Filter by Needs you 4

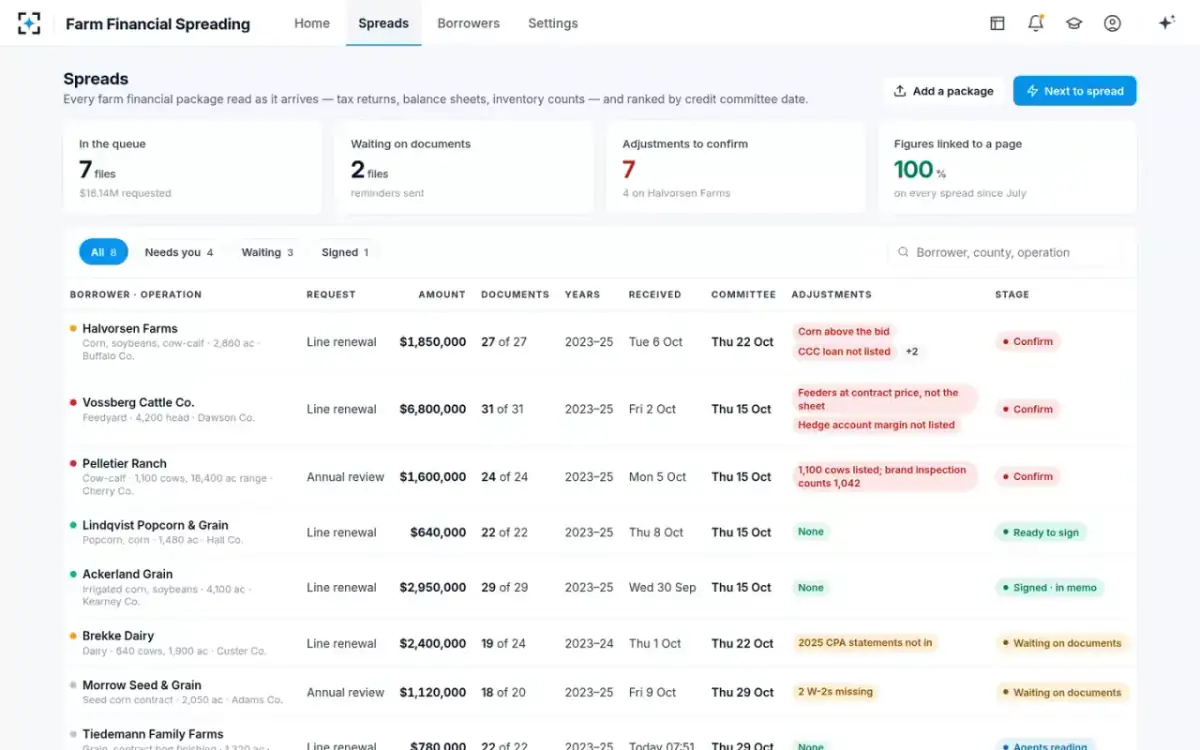click(x=178, y=252)
